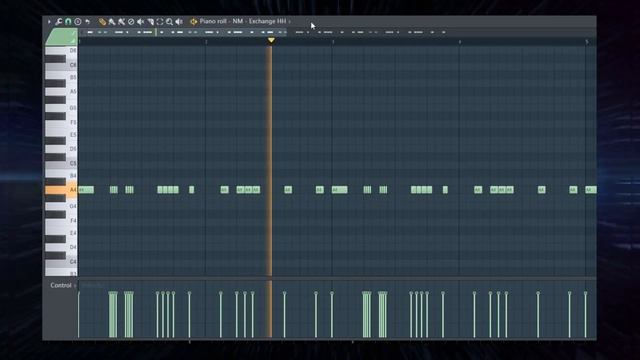Click the B4 piano key
The image size is (640, 360).
coord(61,176)
